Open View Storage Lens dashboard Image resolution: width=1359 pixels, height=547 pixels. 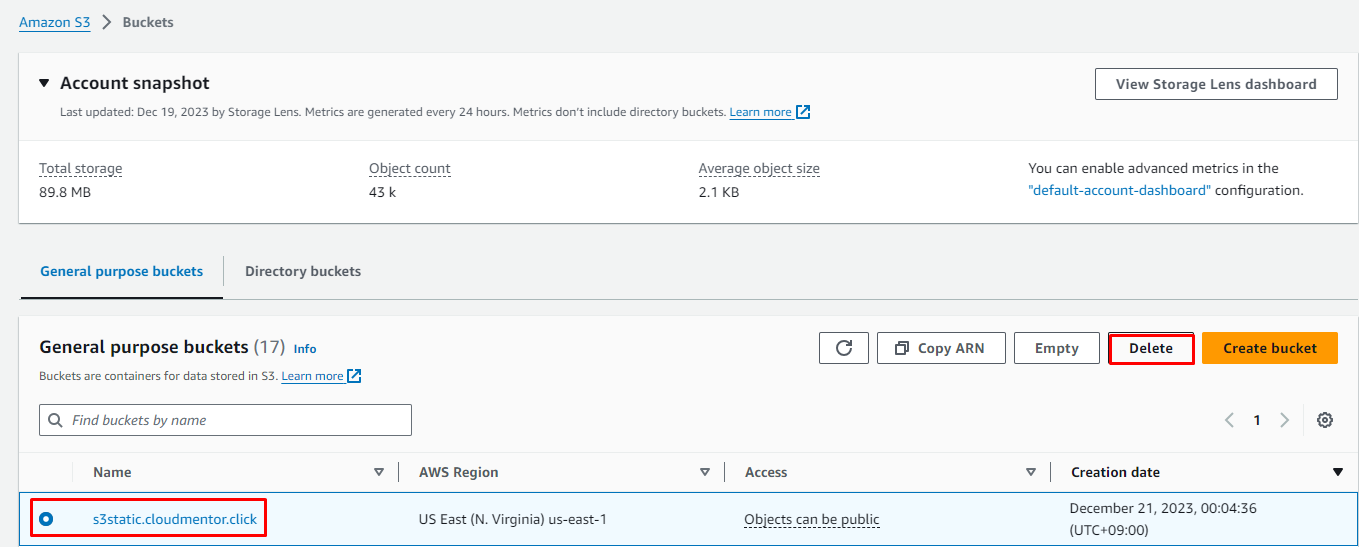1216,84
